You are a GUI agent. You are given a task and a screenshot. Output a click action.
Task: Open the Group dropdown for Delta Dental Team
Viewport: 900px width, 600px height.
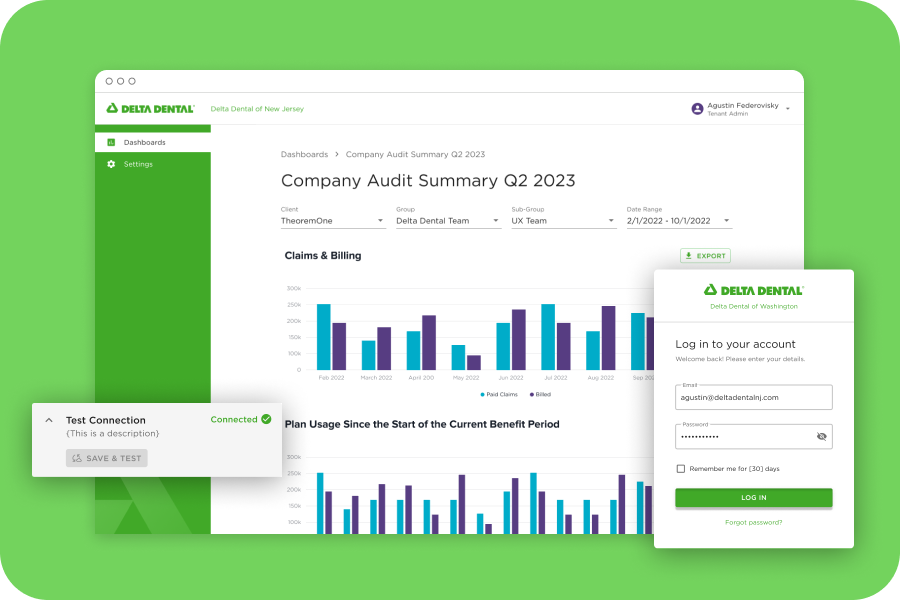tap(448, 221)
